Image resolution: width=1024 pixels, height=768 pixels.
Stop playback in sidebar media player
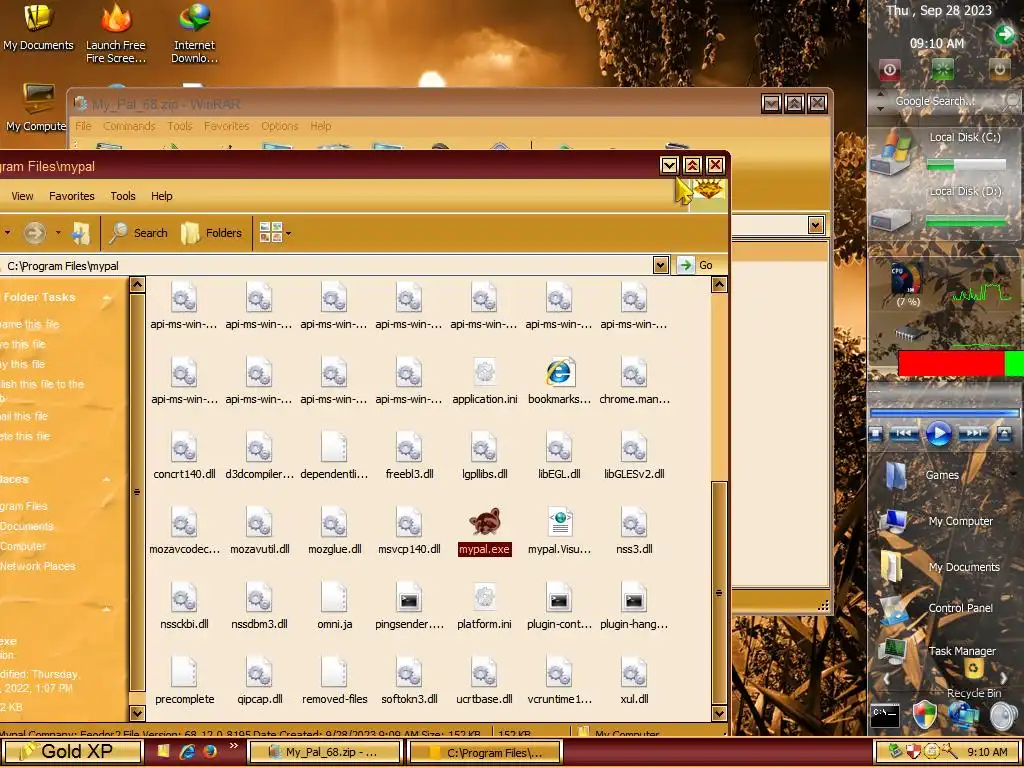(876, 433)
